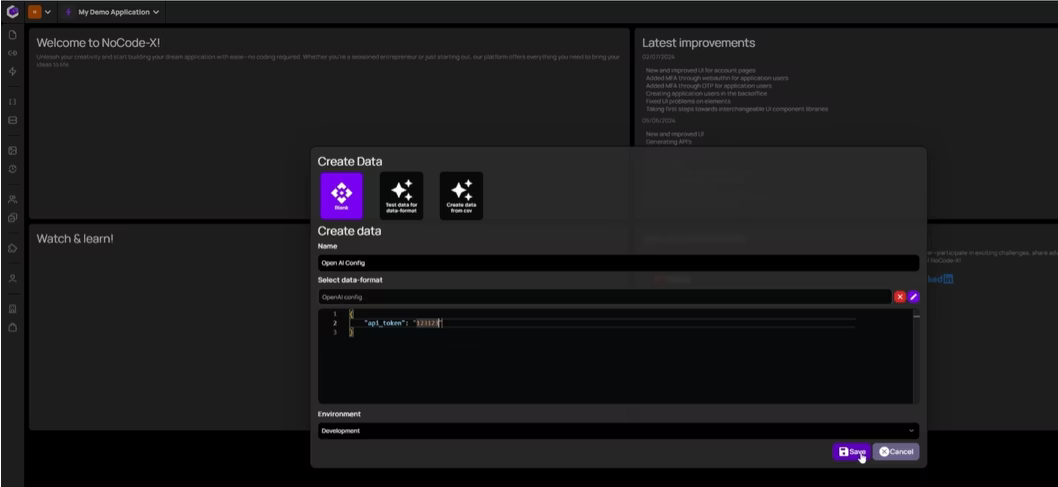The image size is (1058, 487).
Task: Click the stacked copies icon in sidebar
Action: (x=12, y=218)
